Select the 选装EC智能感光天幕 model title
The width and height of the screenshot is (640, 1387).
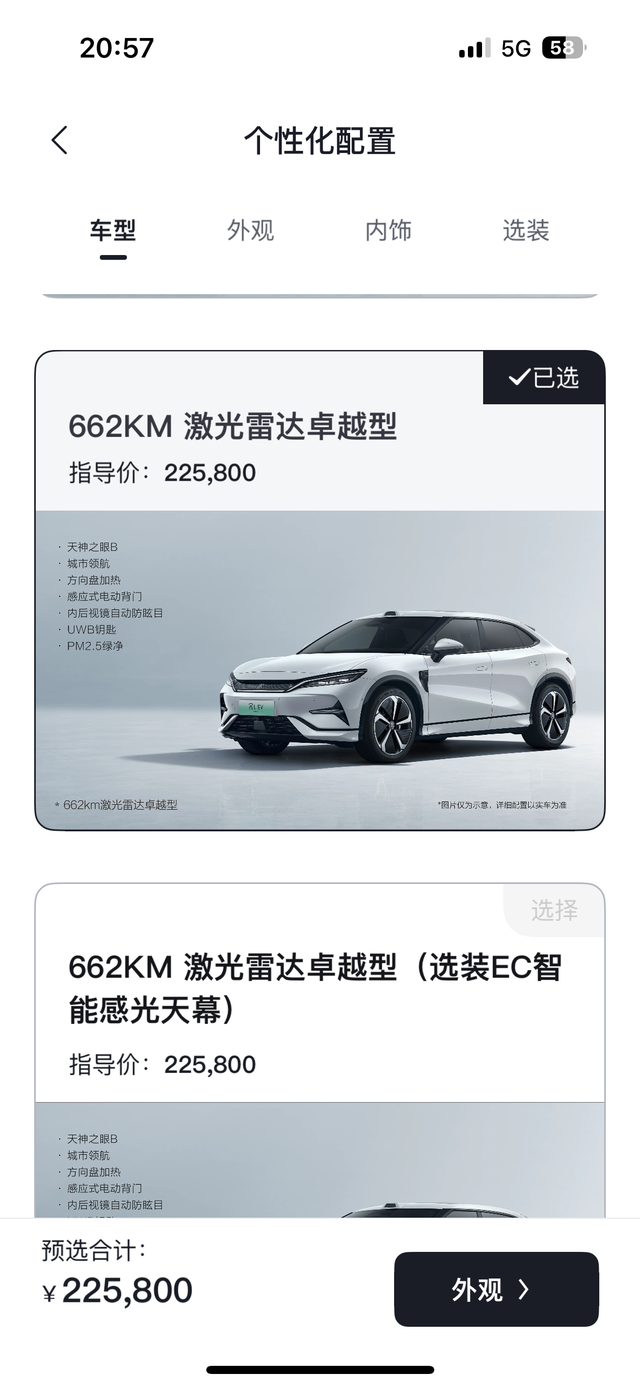pyautogui.click(x=315, y=989)
